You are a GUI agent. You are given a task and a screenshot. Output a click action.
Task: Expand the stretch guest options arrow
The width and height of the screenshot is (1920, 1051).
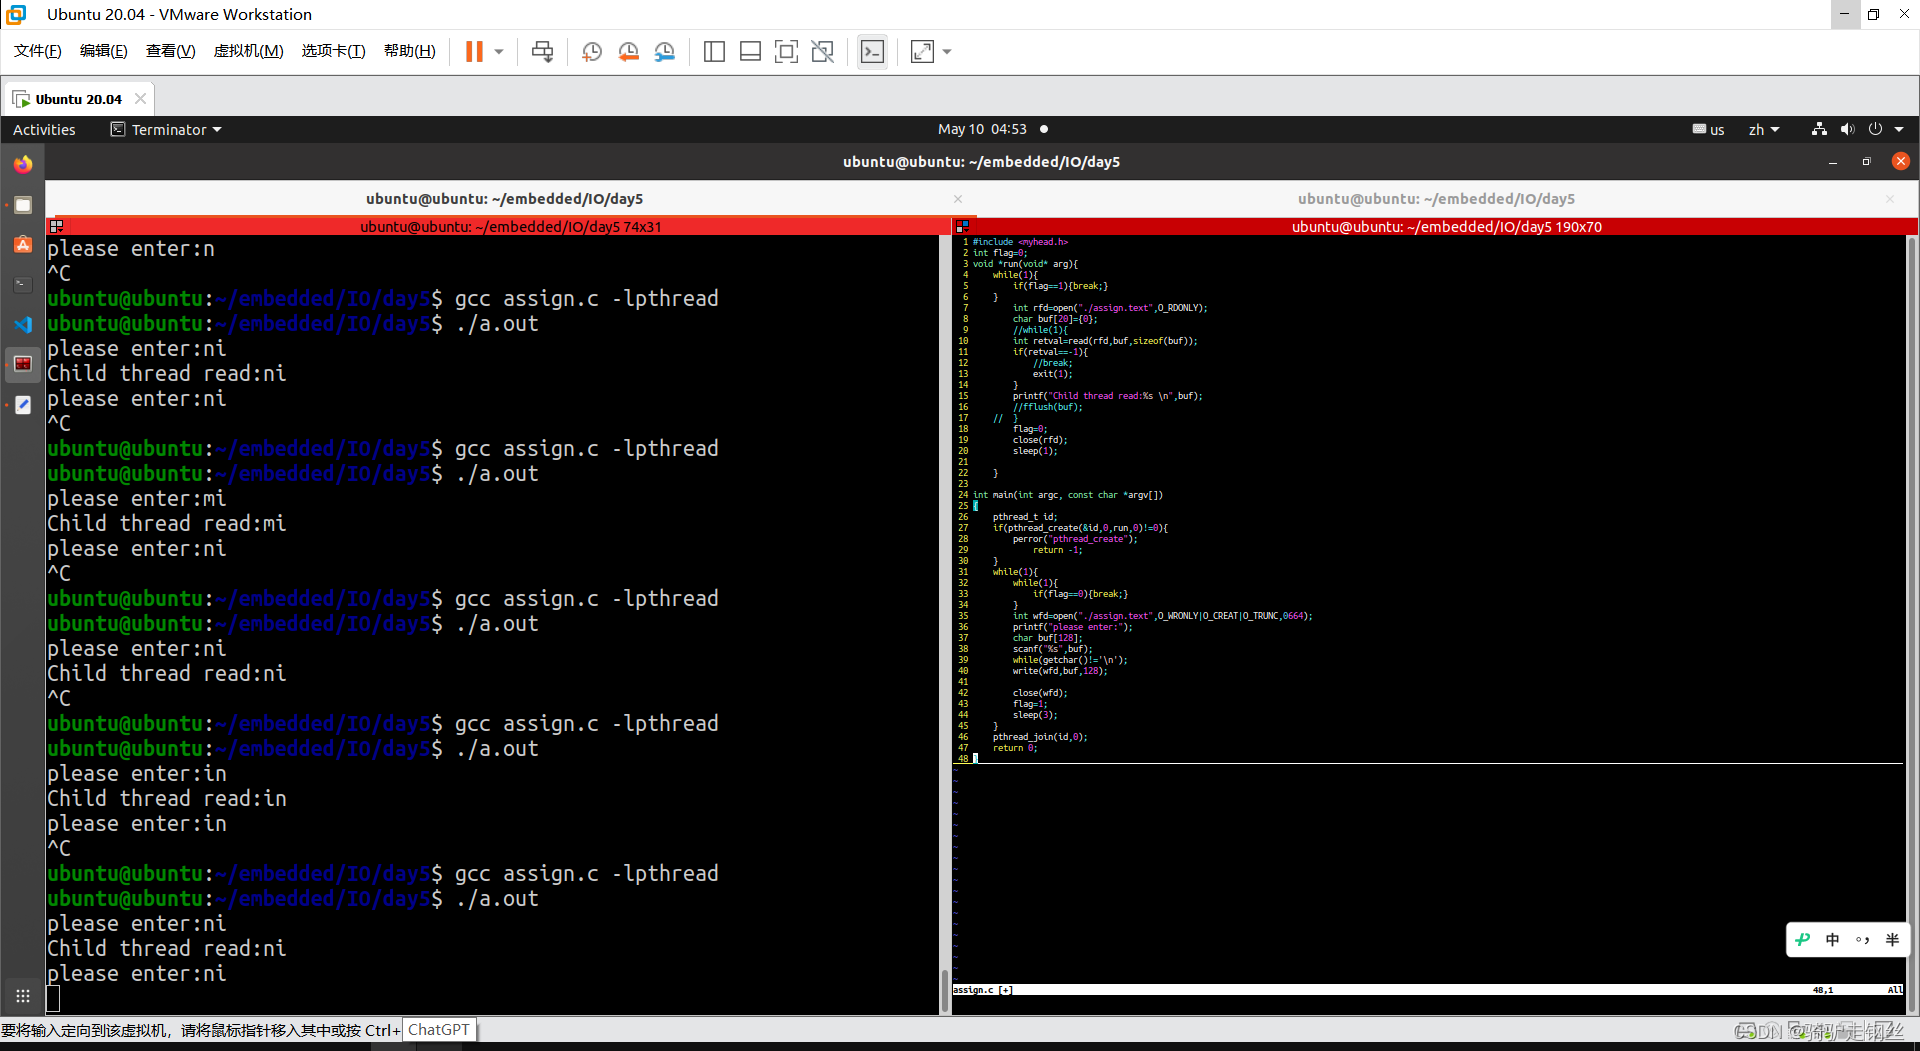point(947,51)
